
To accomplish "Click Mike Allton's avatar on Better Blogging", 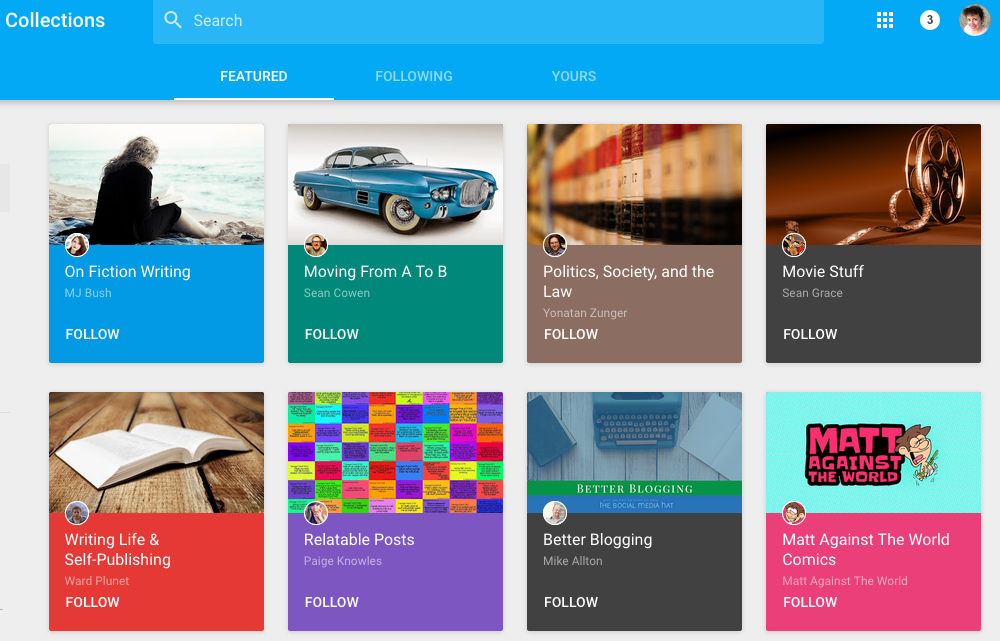I will tap(555, 513).
